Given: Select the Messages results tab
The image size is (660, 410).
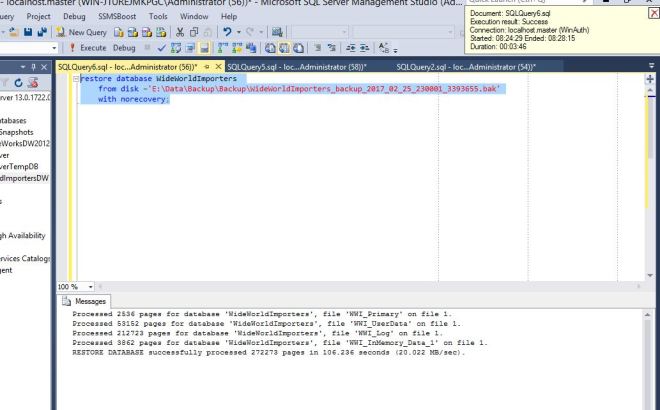Looking at the screenshot, I should point(84,300).
